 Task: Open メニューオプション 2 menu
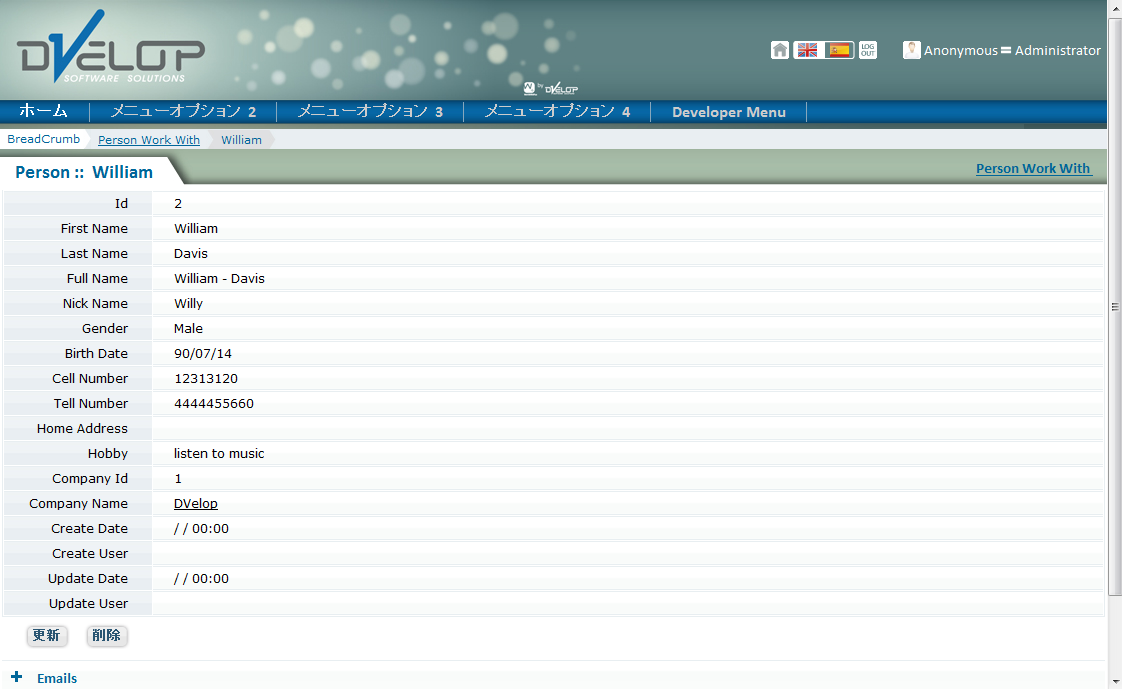point(183,111)
